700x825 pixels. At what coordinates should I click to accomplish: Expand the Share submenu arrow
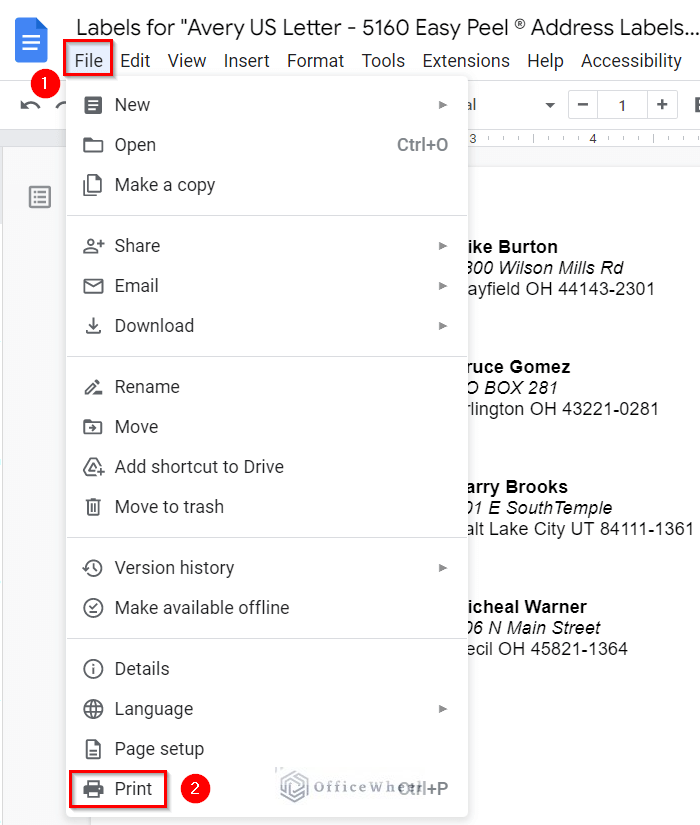443,246
